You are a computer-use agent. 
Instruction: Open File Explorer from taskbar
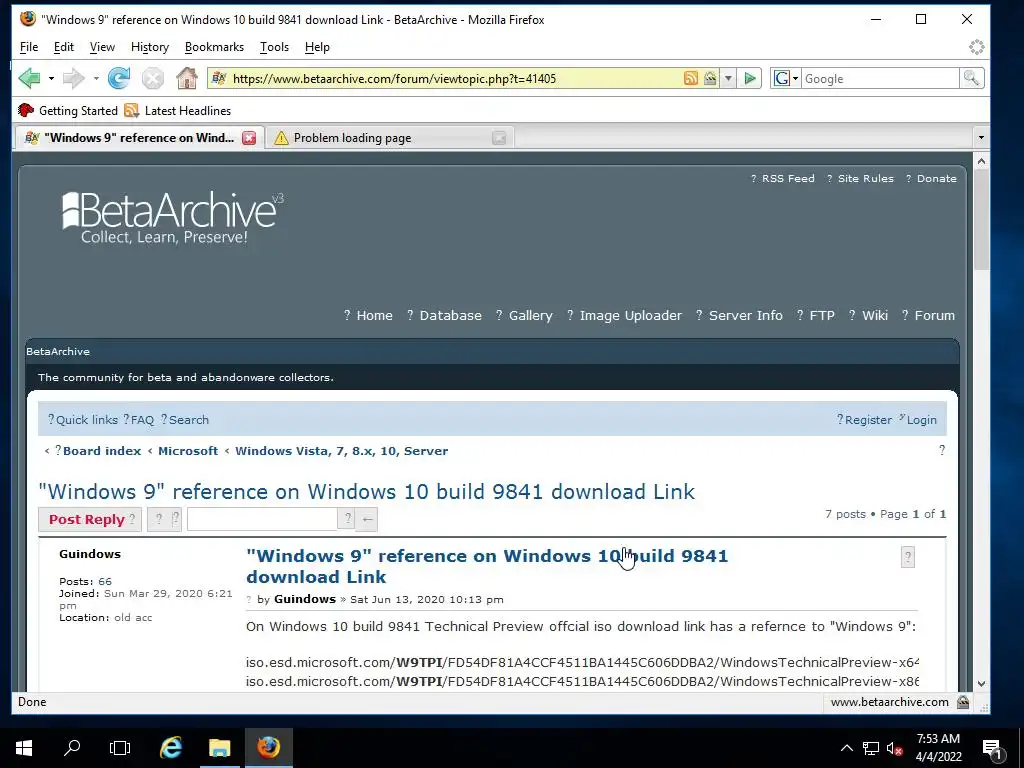219,747
